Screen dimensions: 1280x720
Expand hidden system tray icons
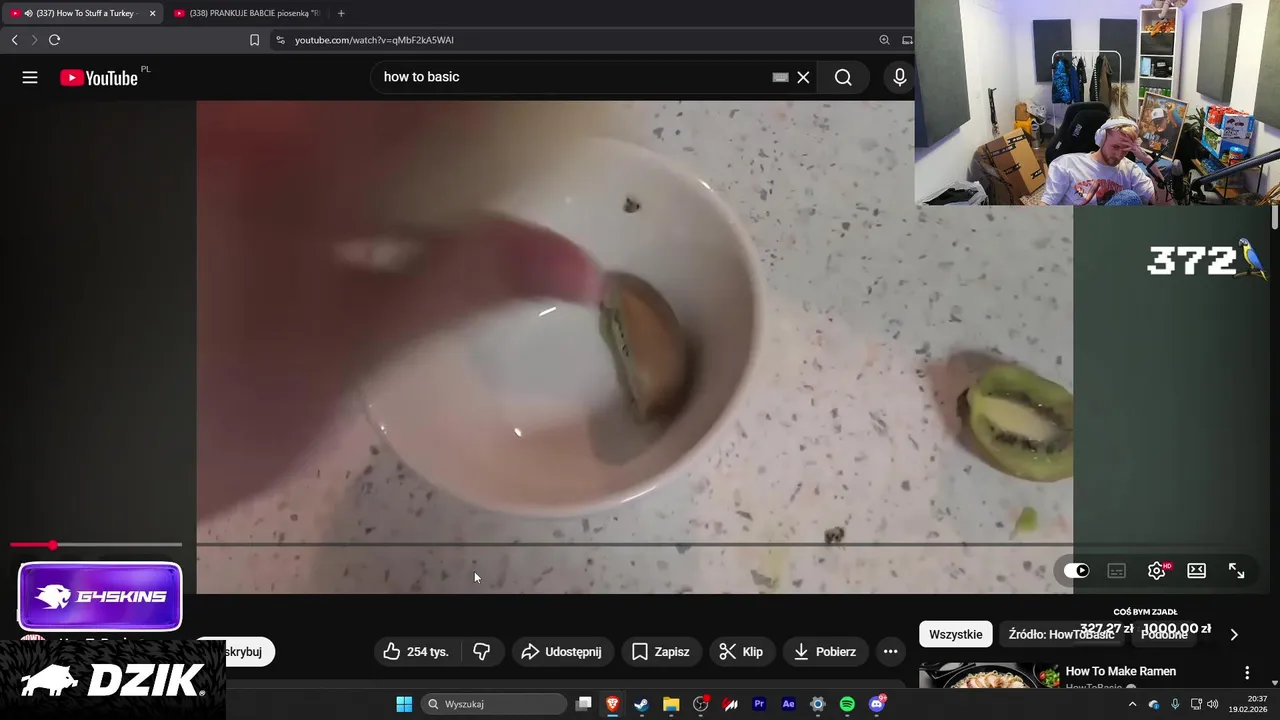(1132, 704)
